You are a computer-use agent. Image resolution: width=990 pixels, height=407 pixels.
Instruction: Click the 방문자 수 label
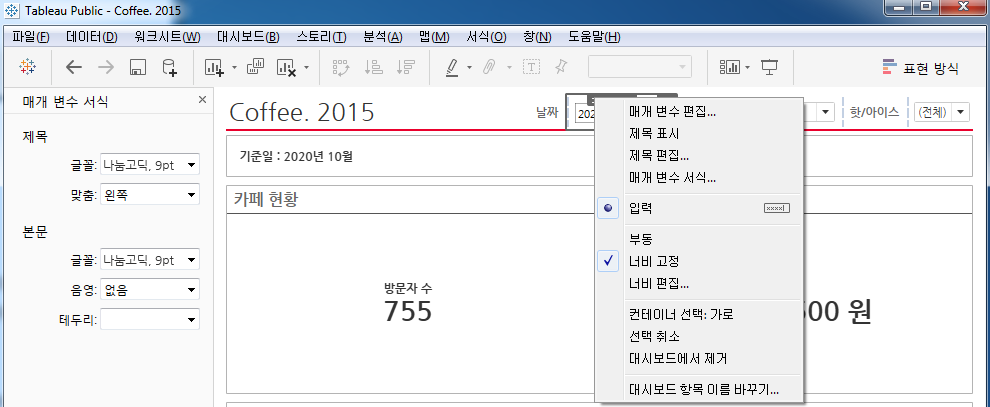point(408,289)
